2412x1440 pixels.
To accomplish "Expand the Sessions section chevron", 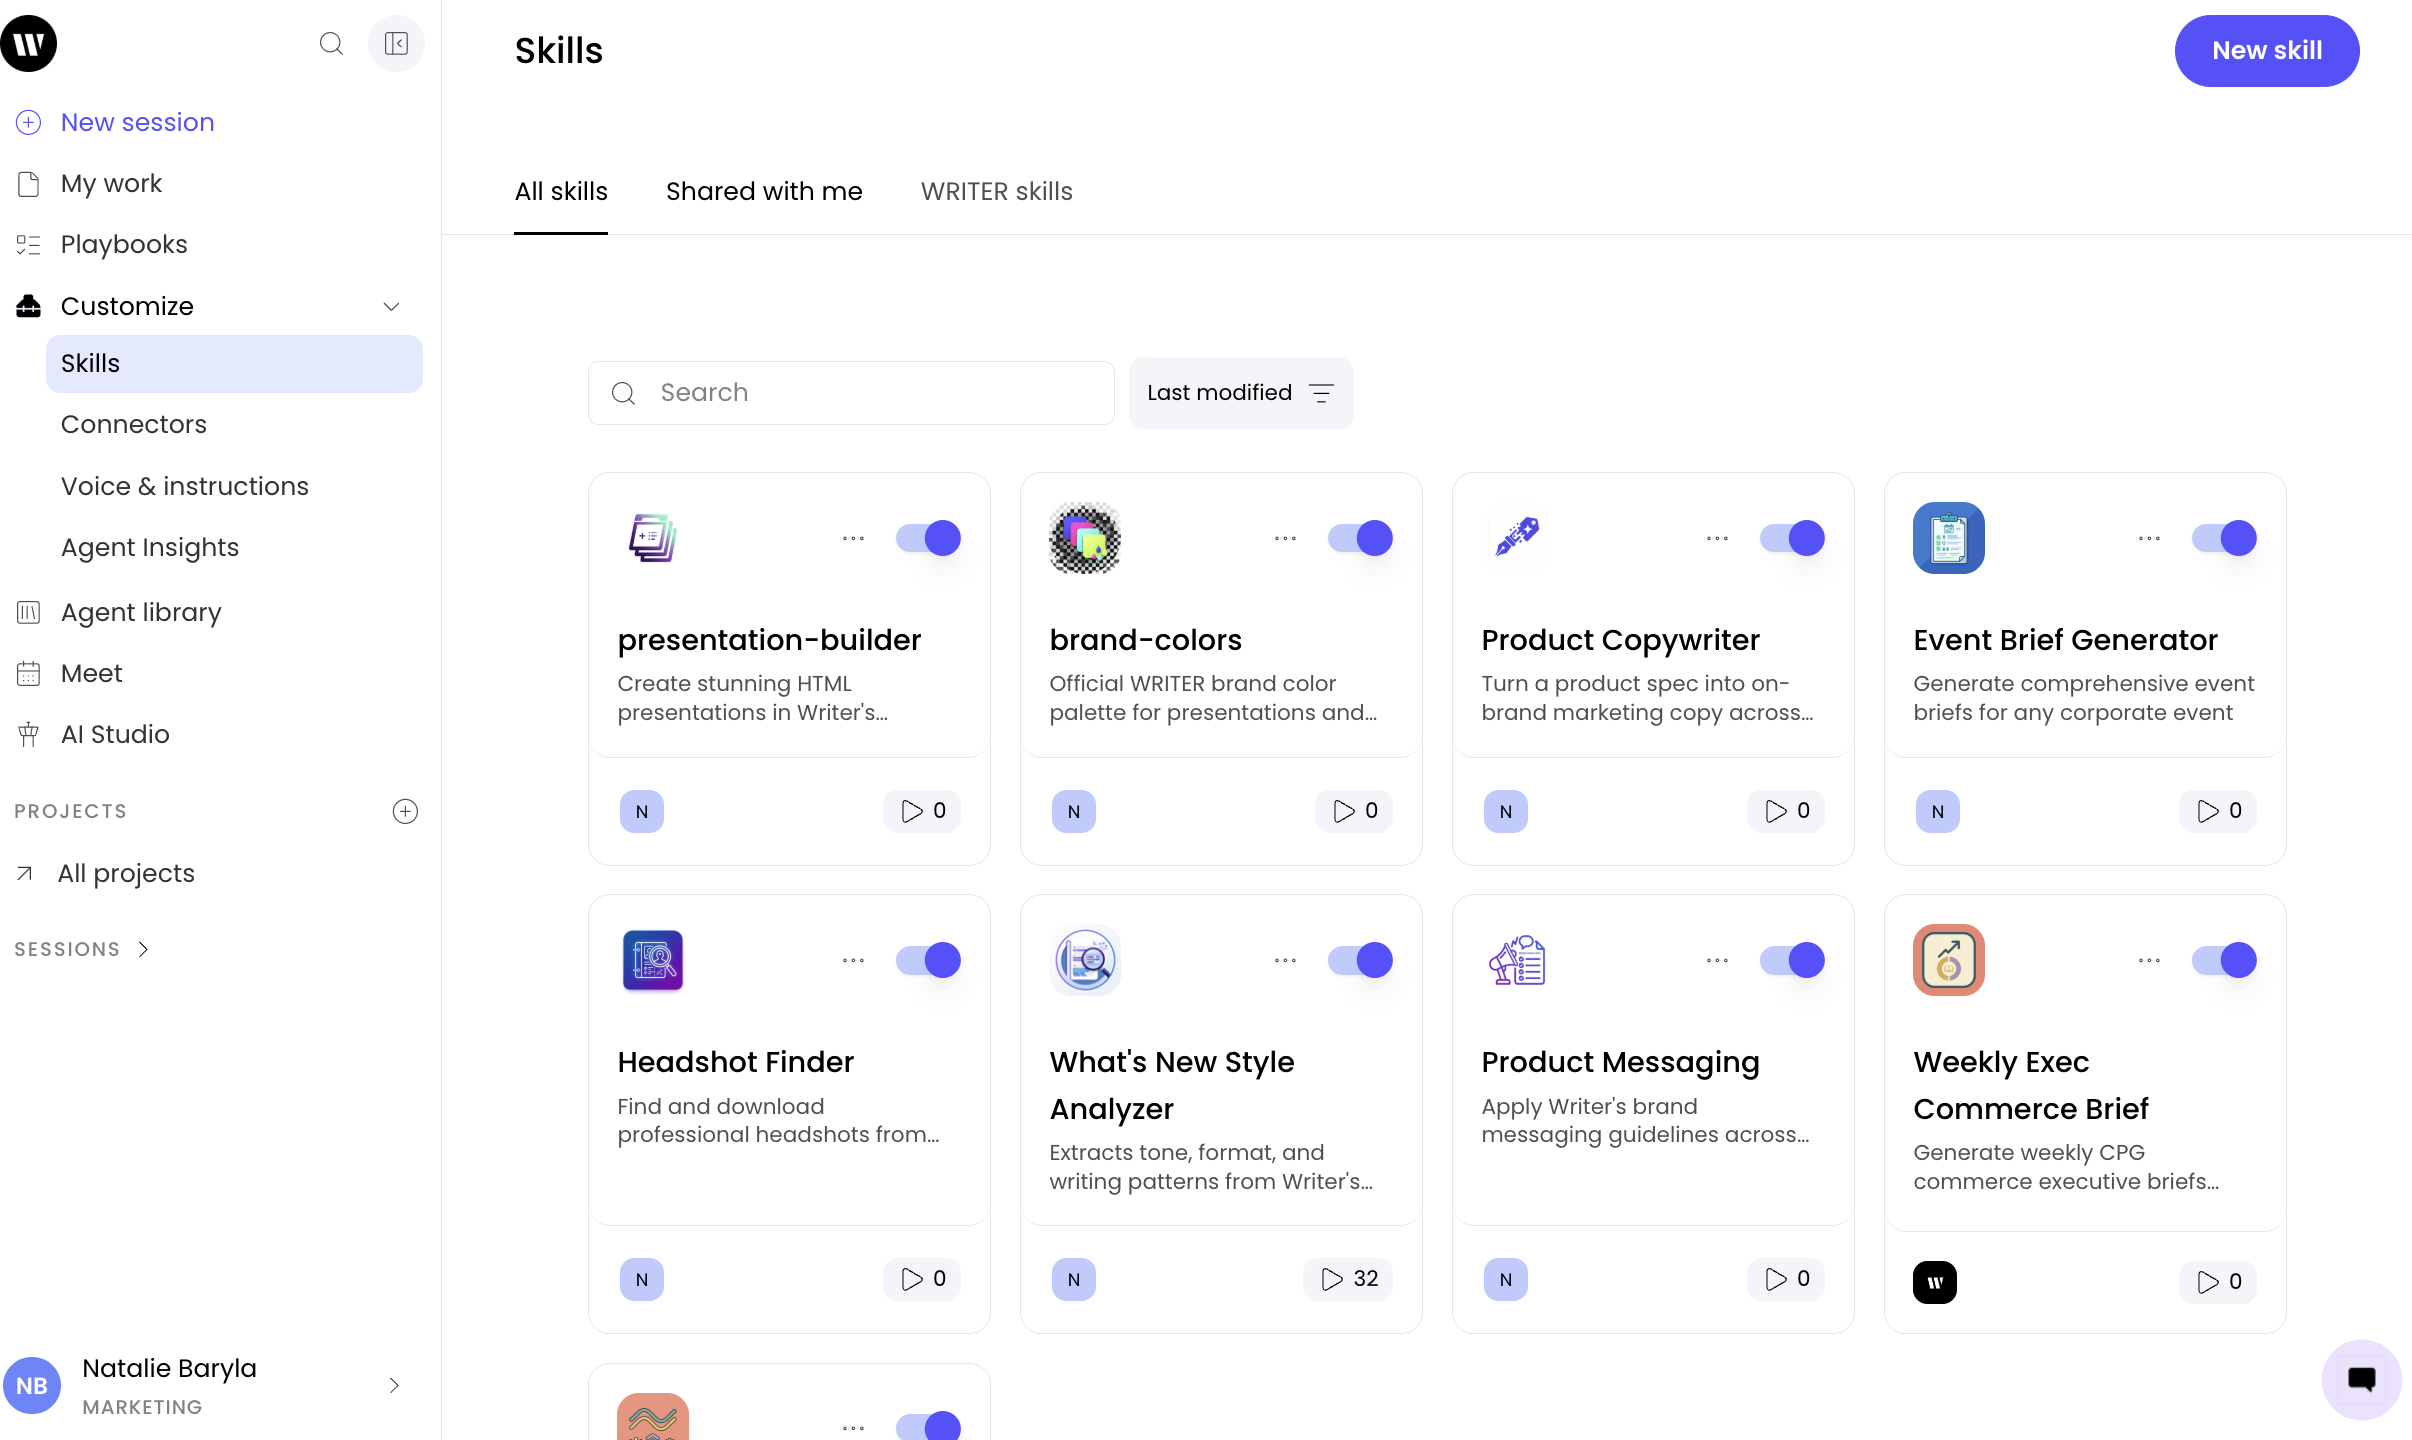I will click(x=143, y=949).
